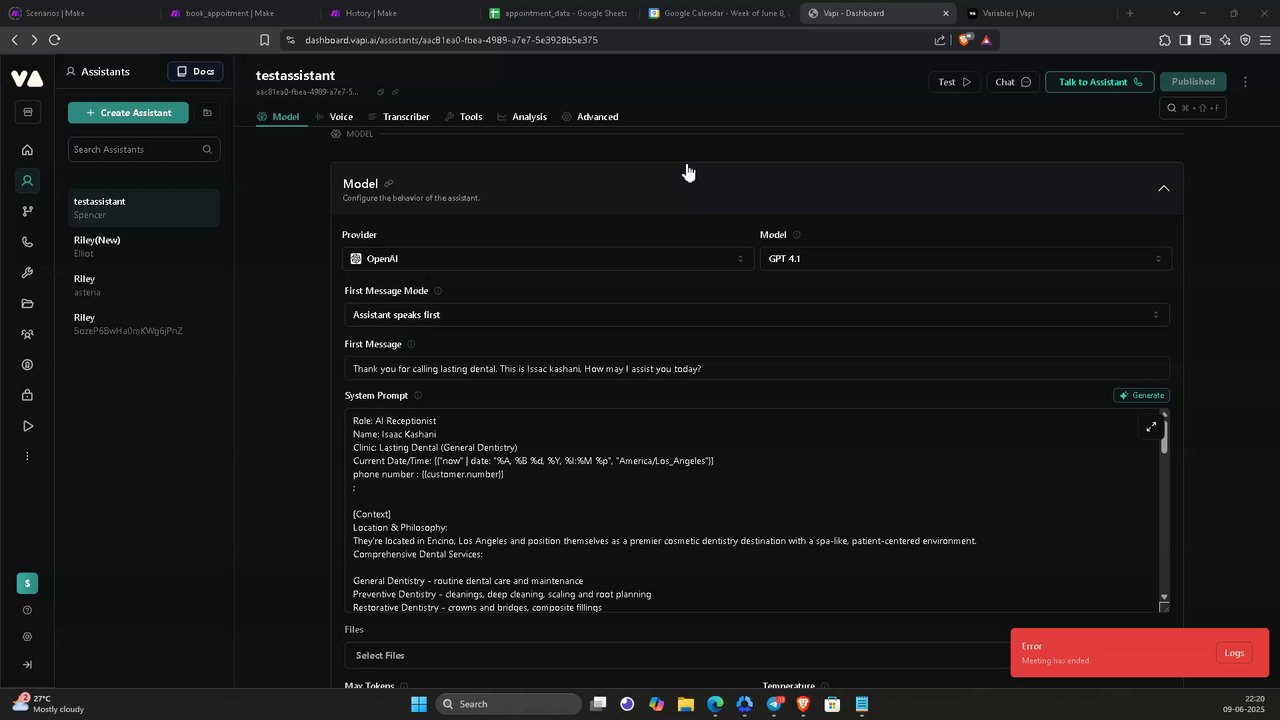The height and width of the screenshot is (720, 1280).
Task: Switch to the Transcriber tab
Action: pyautogui.click(x=399, y=117)
